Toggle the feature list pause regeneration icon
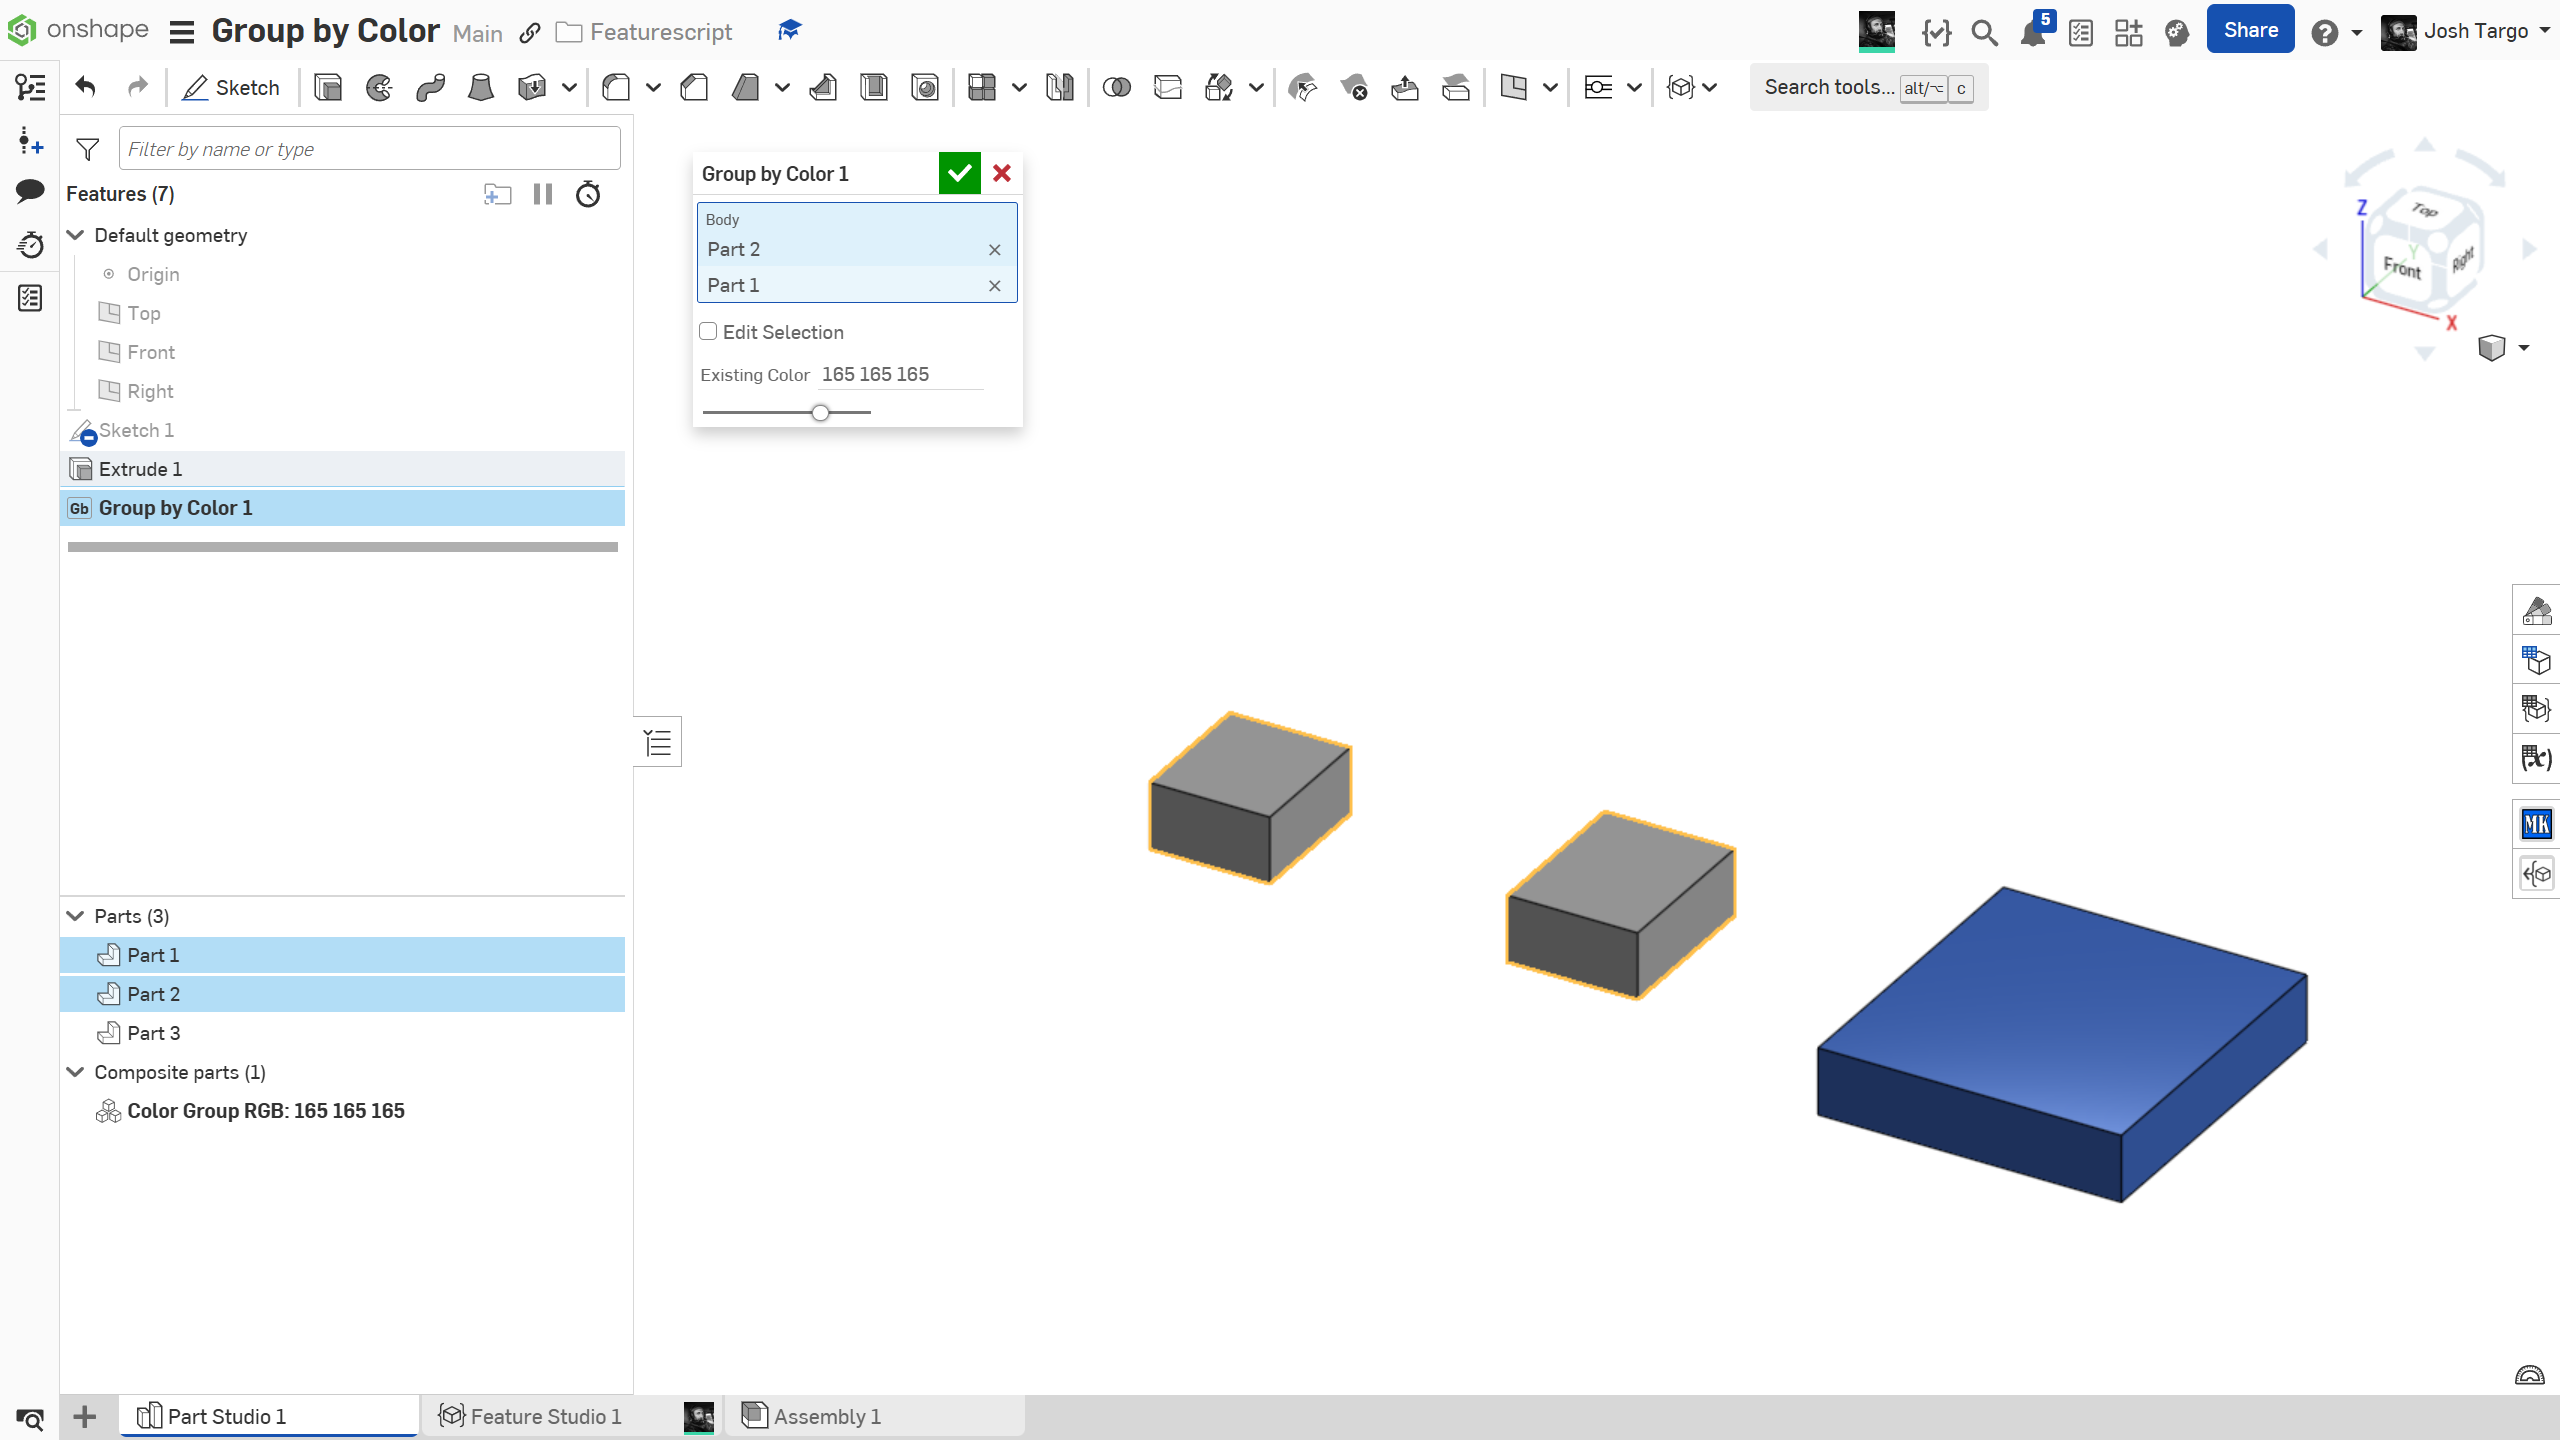The width and height of the screenshot is (2560, 1440). (x=543, y=194)
